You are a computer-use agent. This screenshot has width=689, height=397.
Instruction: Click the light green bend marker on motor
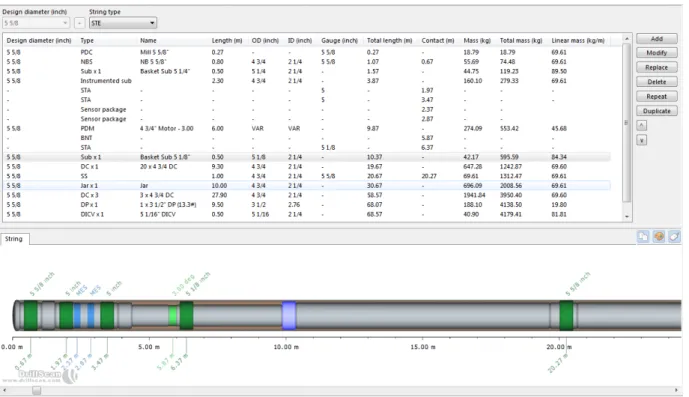pos(173,316)
